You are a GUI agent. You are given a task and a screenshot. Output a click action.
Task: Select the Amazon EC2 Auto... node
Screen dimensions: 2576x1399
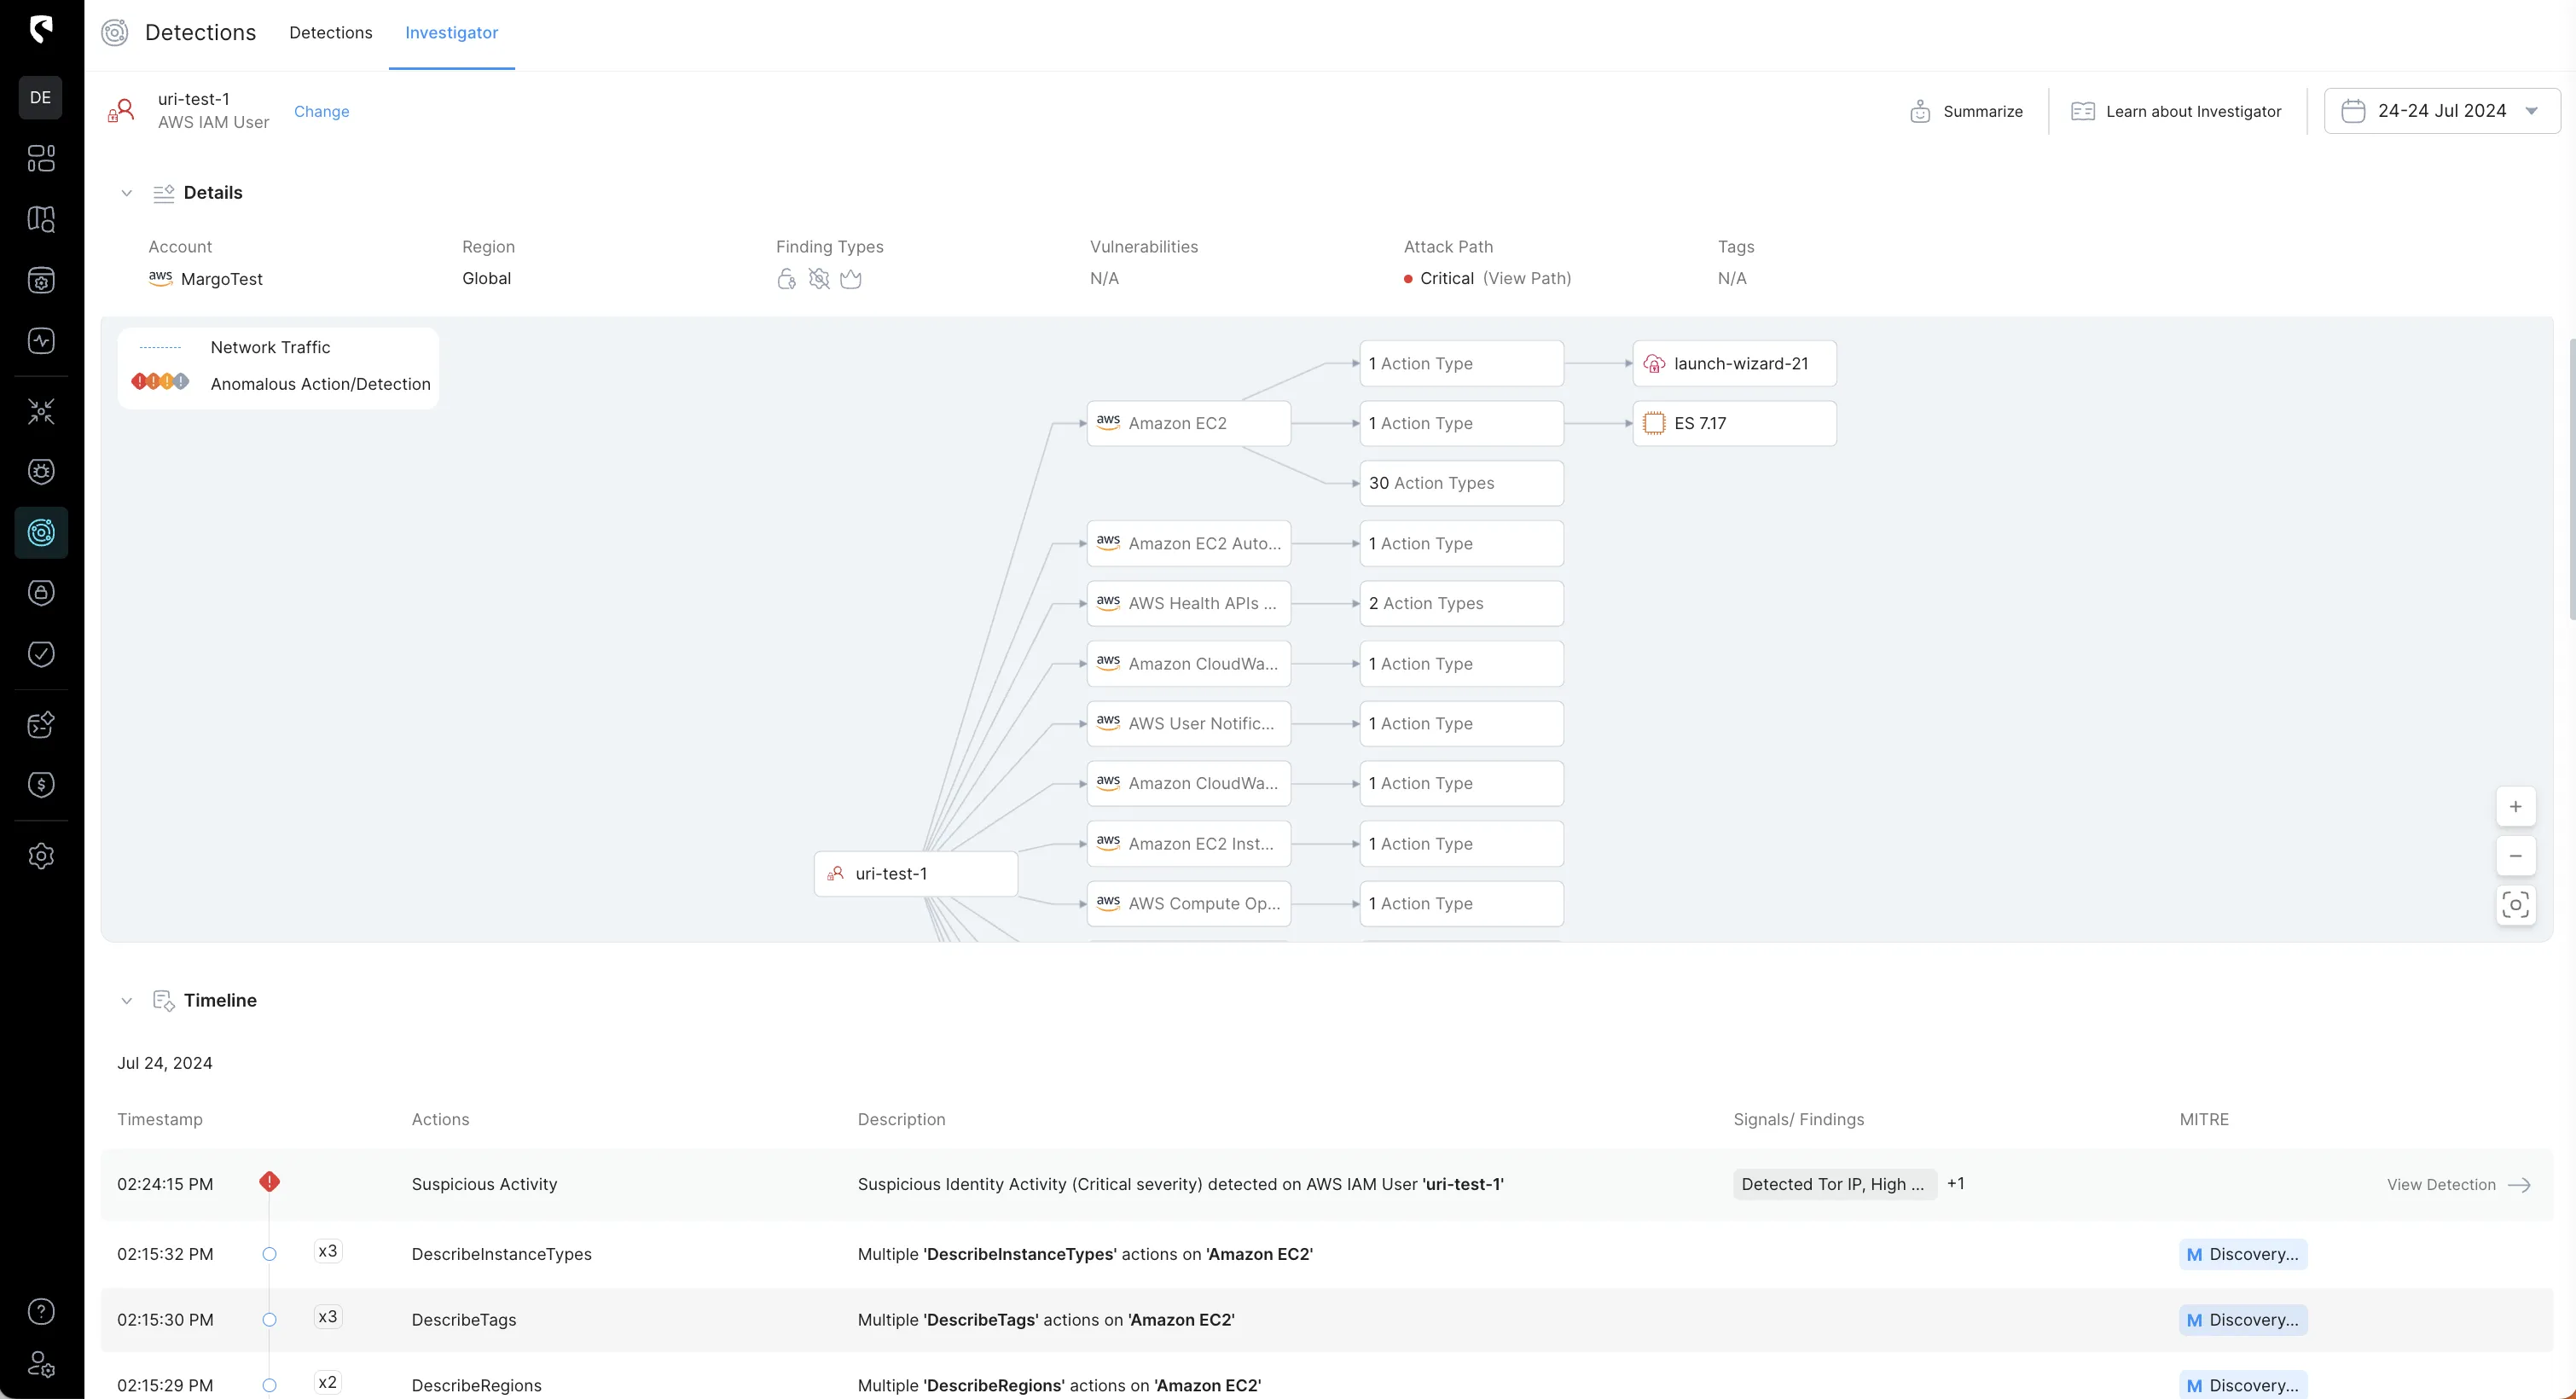point(1189,544)
